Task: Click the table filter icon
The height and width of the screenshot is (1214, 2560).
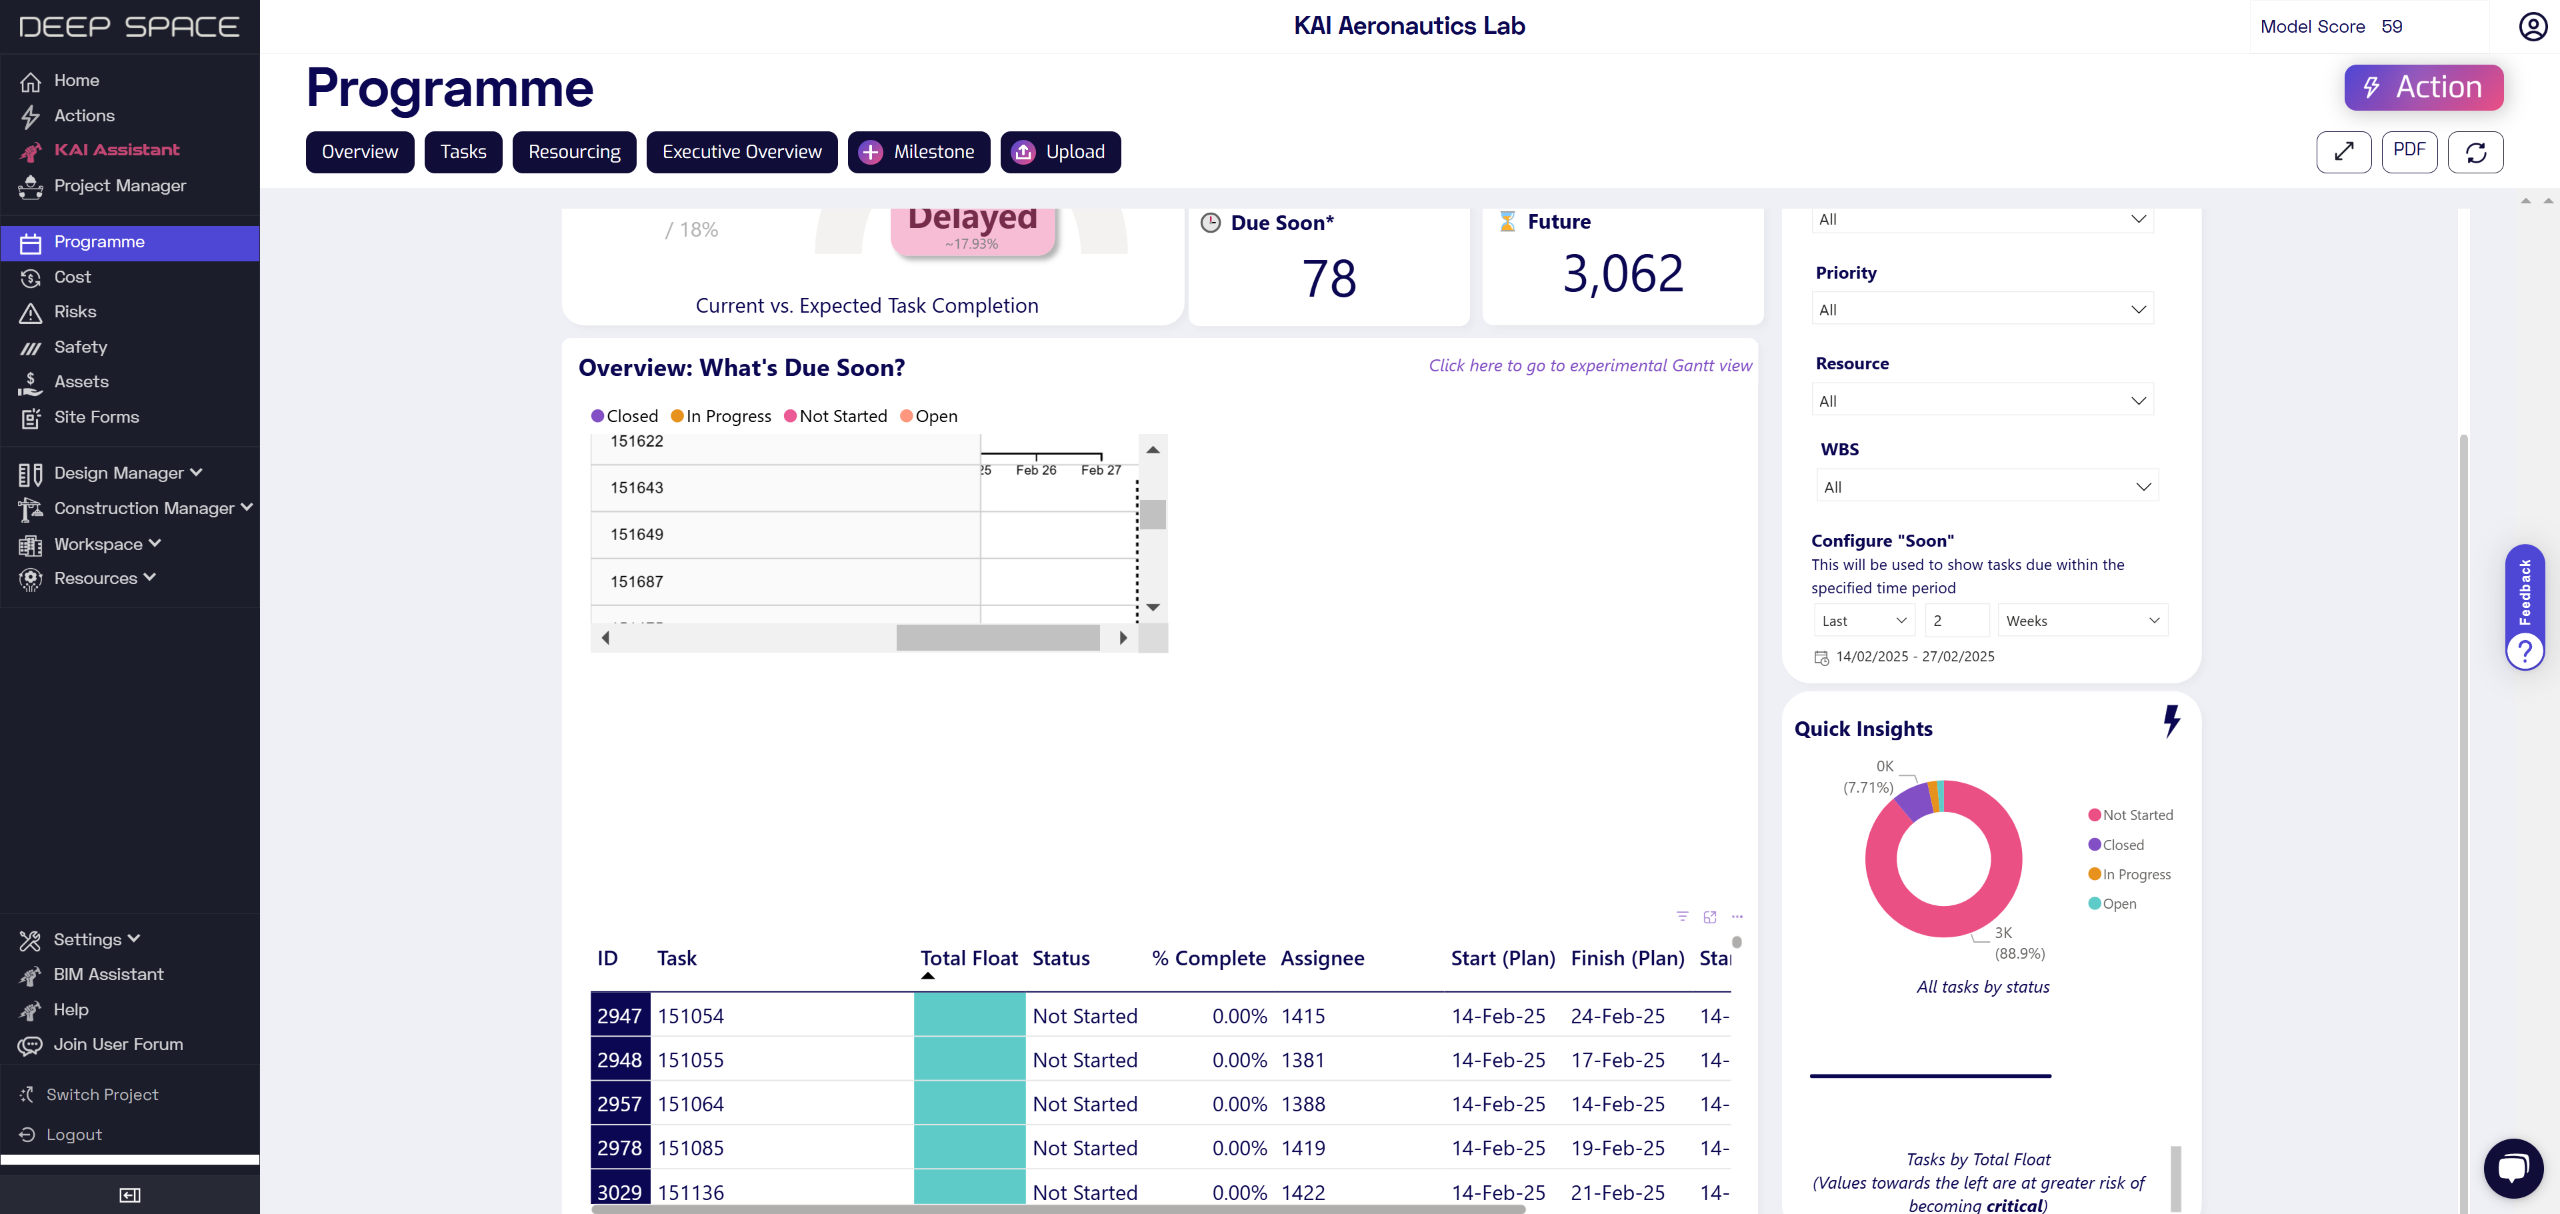Action: tap(1682, 916)
